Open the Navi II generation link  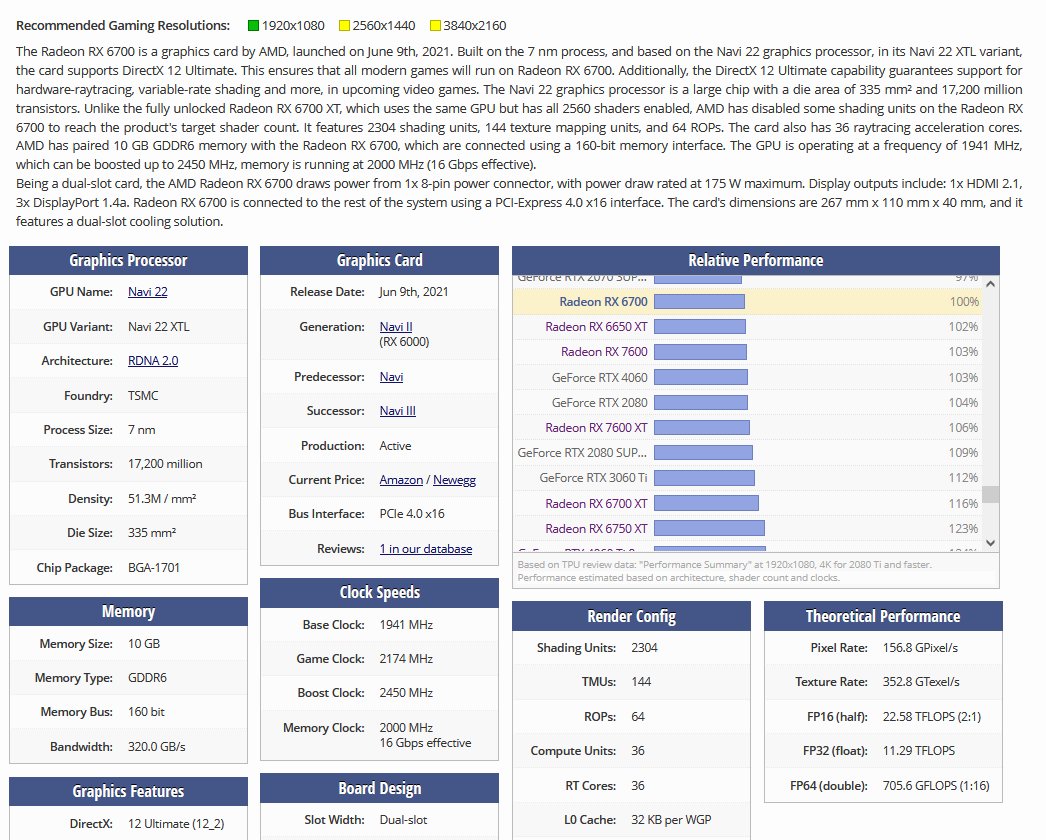pos(396,326)
